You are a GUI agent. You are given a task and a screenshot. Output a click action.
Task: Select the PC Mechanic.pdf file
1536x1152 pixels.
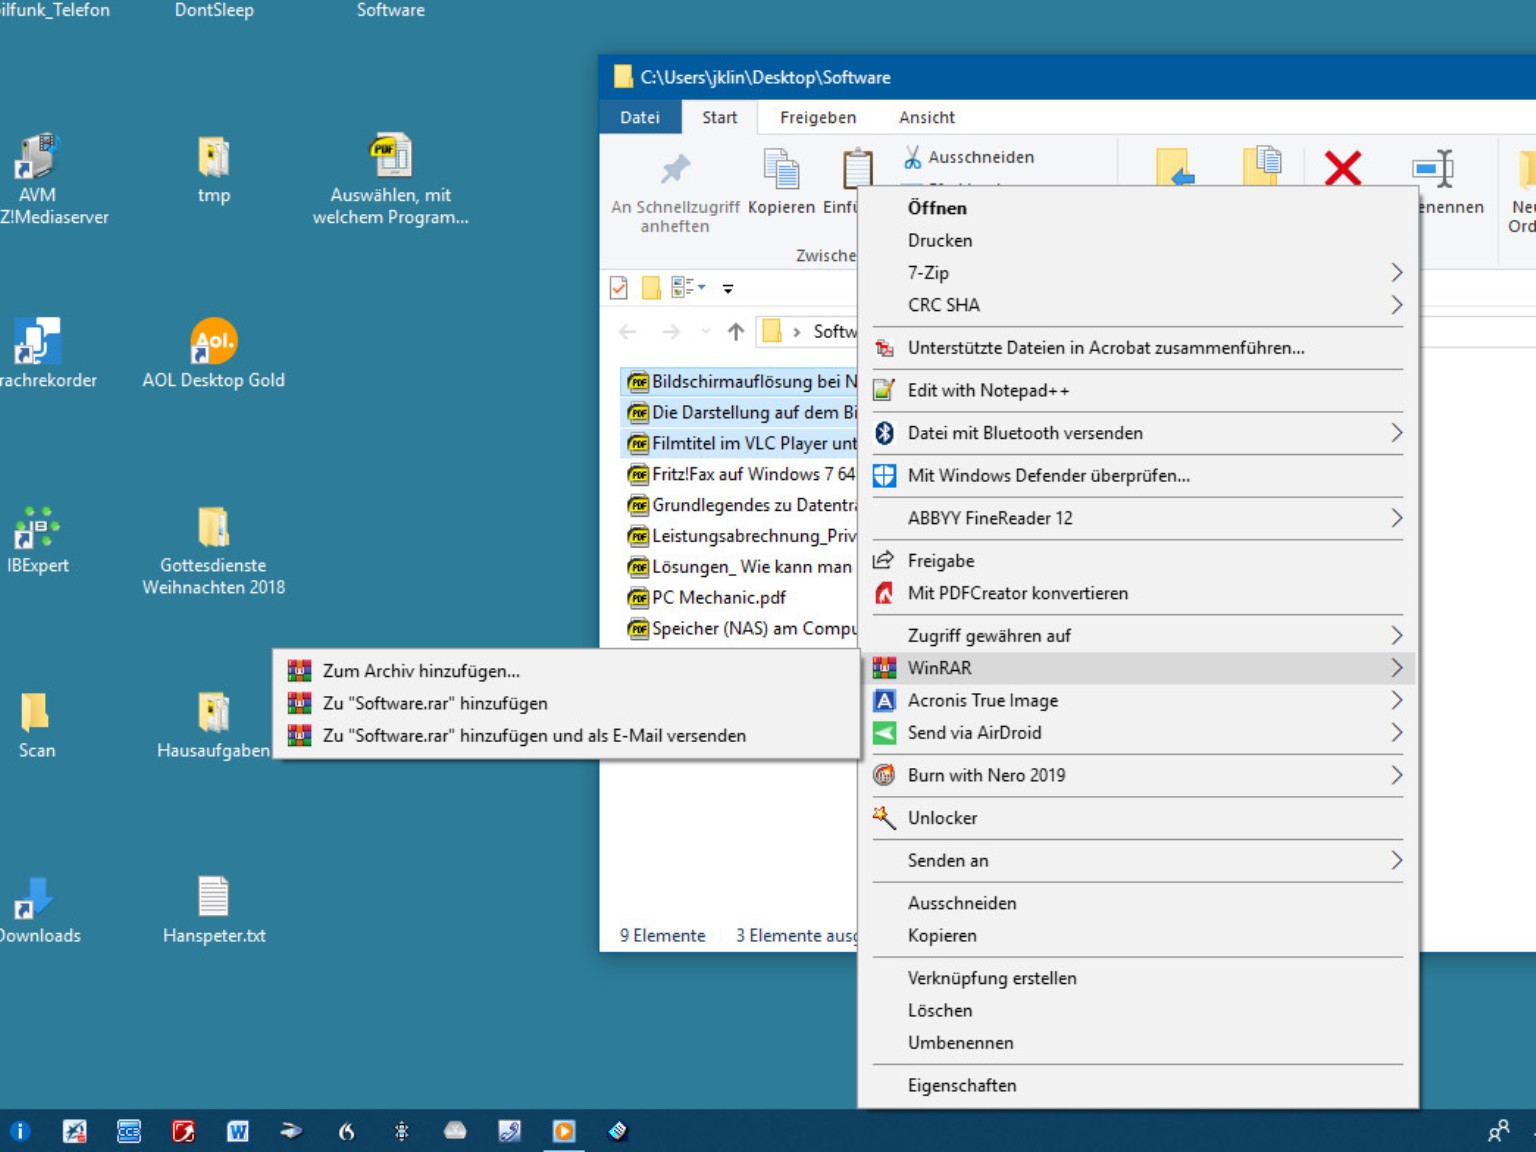click(x=718, y=597)
